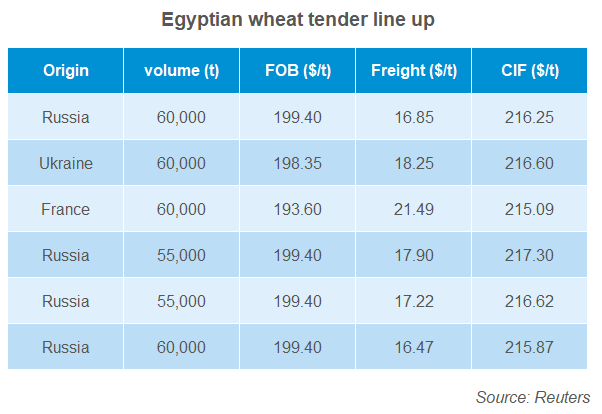
Task: Click the 17.90 freight value
Action: point(414,256)
